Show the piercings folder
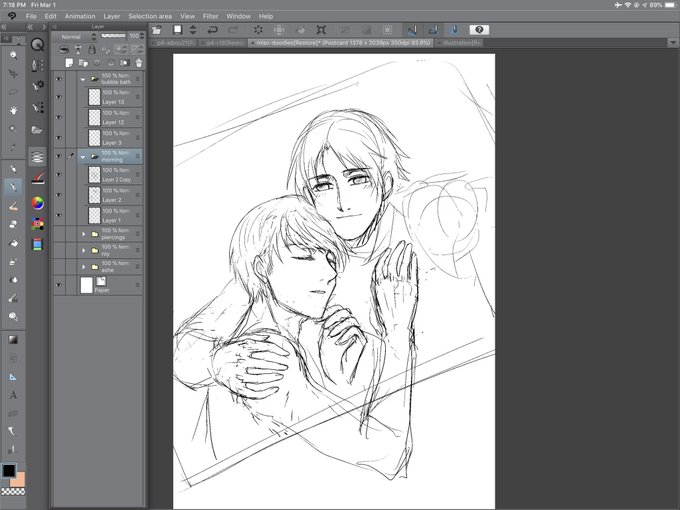 click(x=59, y=234)
